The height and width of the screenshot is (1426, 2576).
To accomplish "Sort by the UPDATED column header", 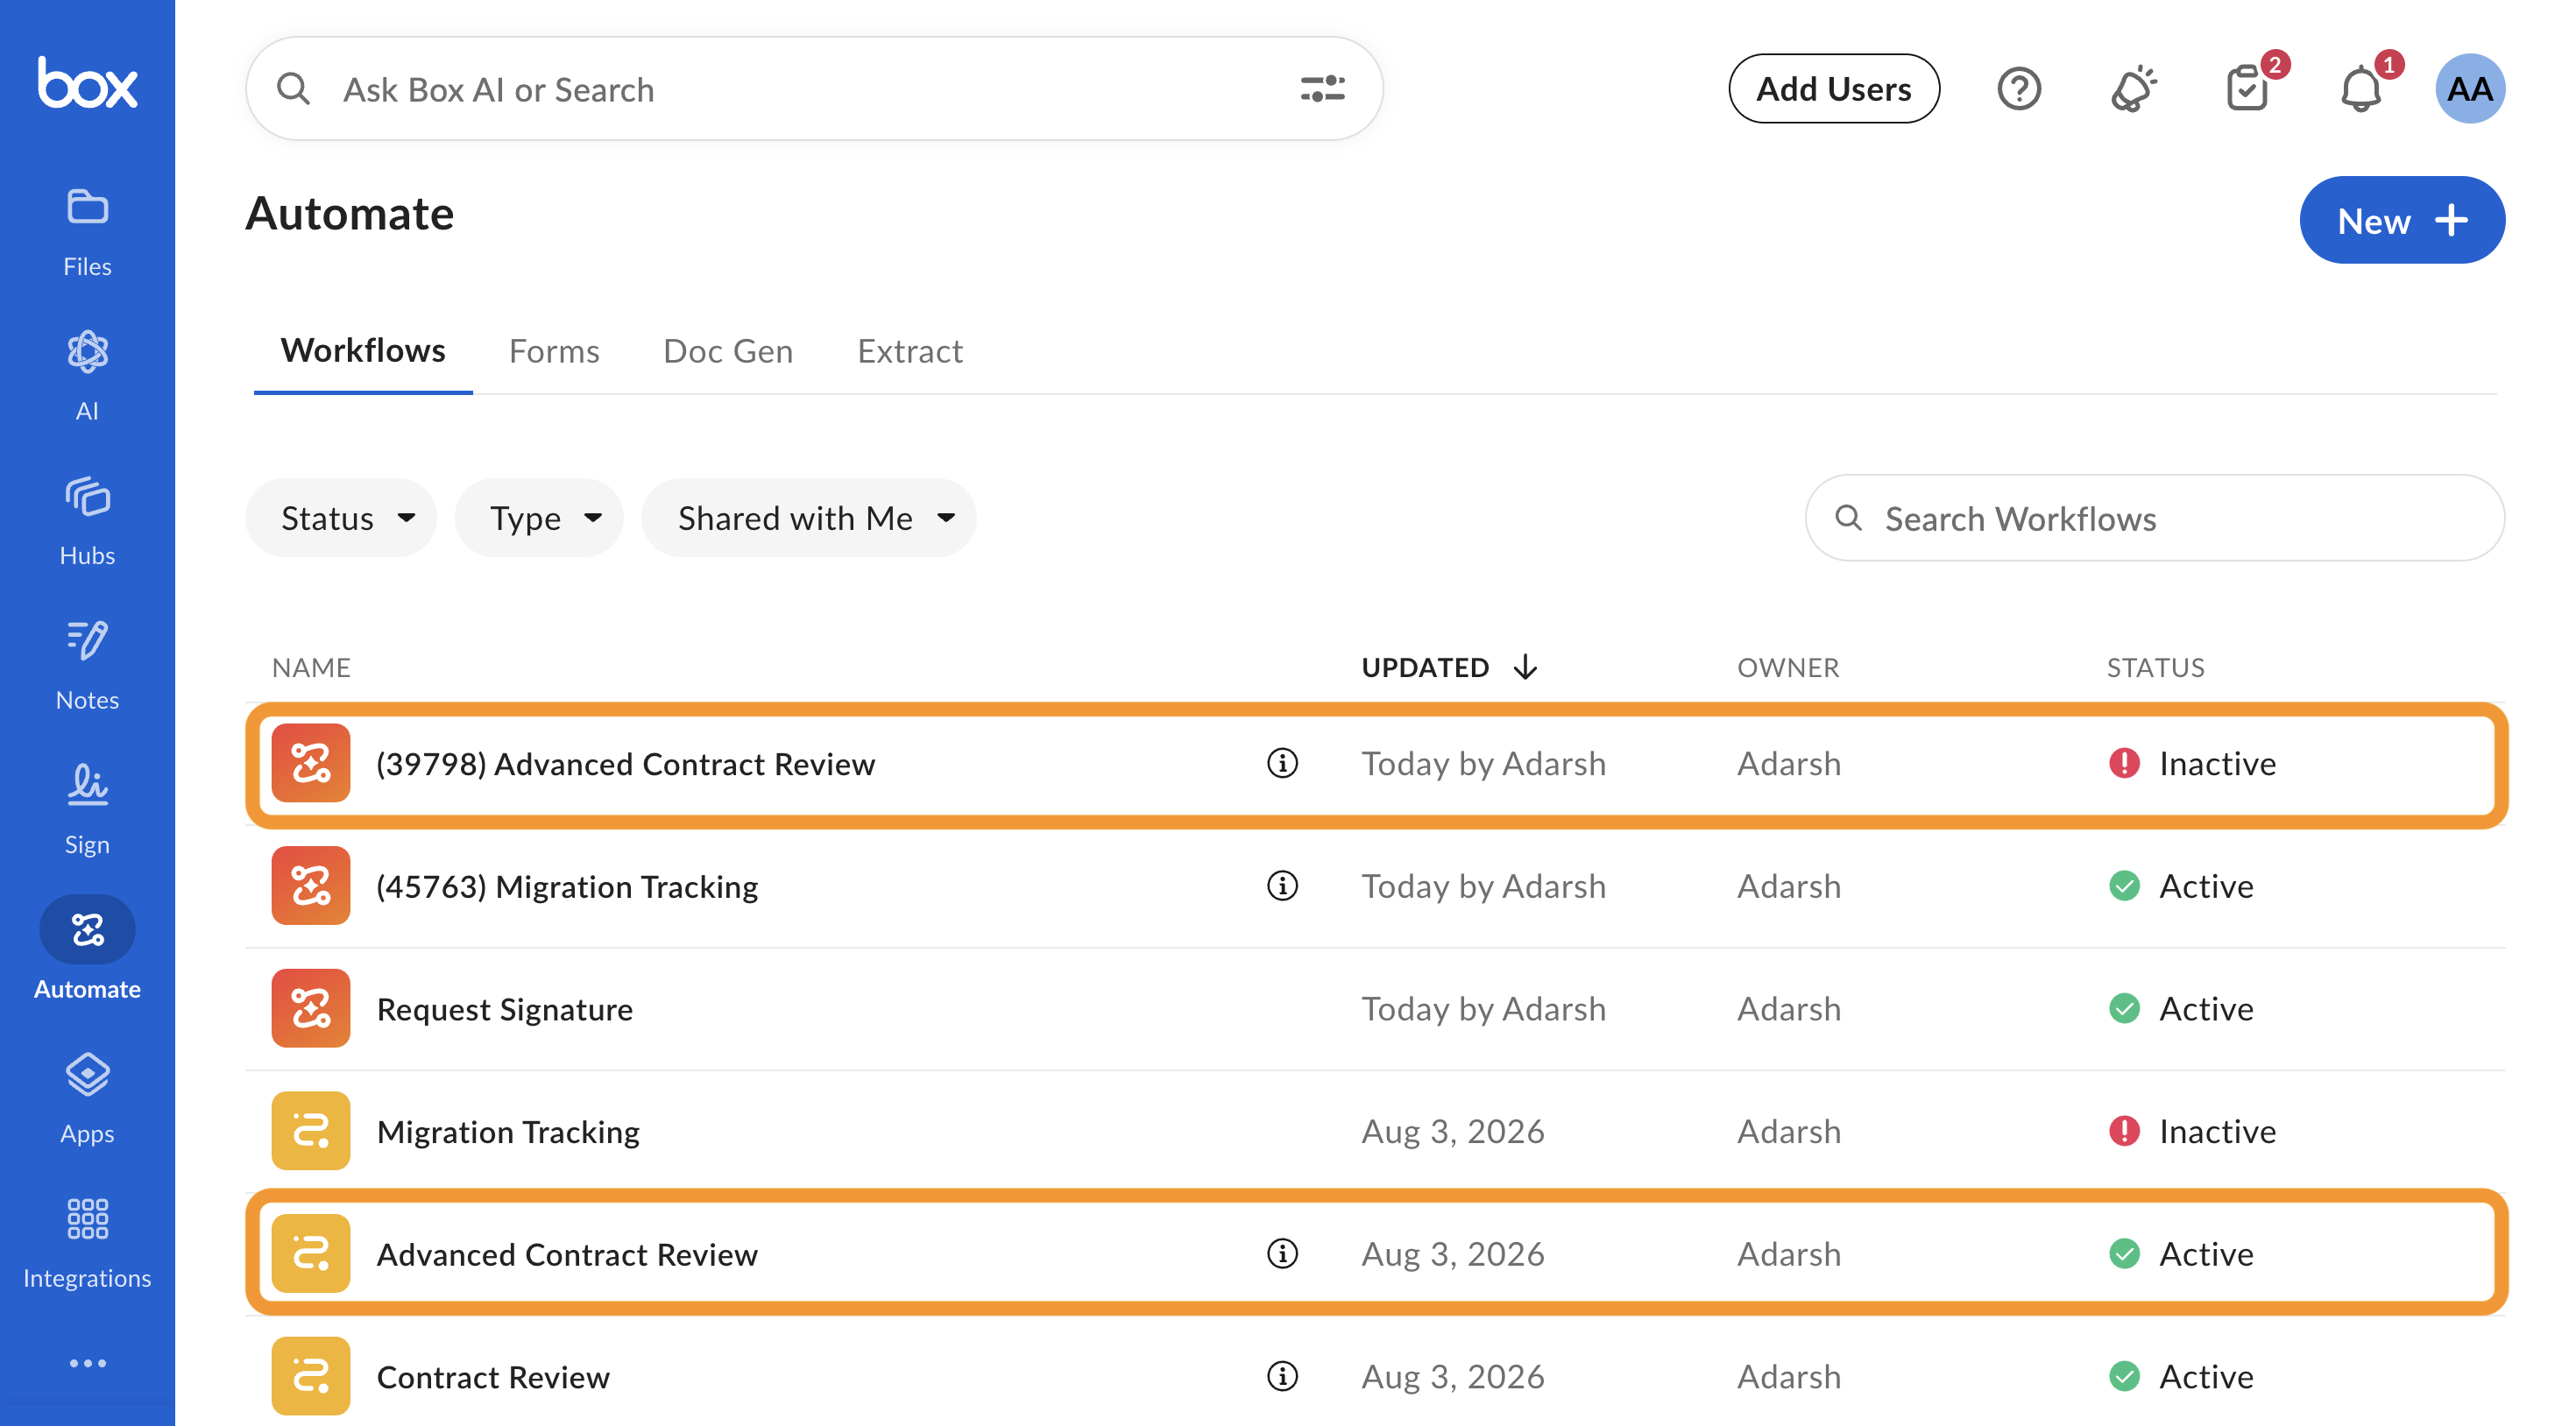I will pyautogui.click(x=1449, y=667).
